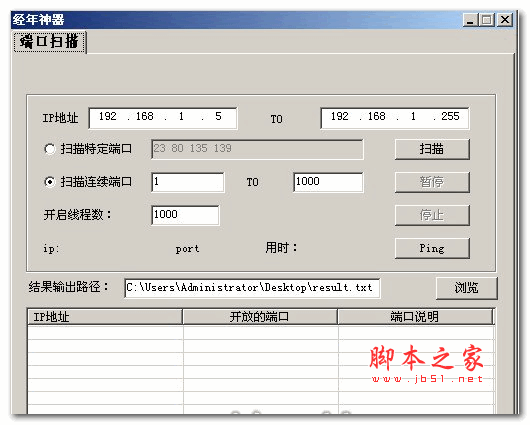The height and width of the screenshot is (425, 530).
Task: Close the 经年神器 window
Action: point(505,20)
